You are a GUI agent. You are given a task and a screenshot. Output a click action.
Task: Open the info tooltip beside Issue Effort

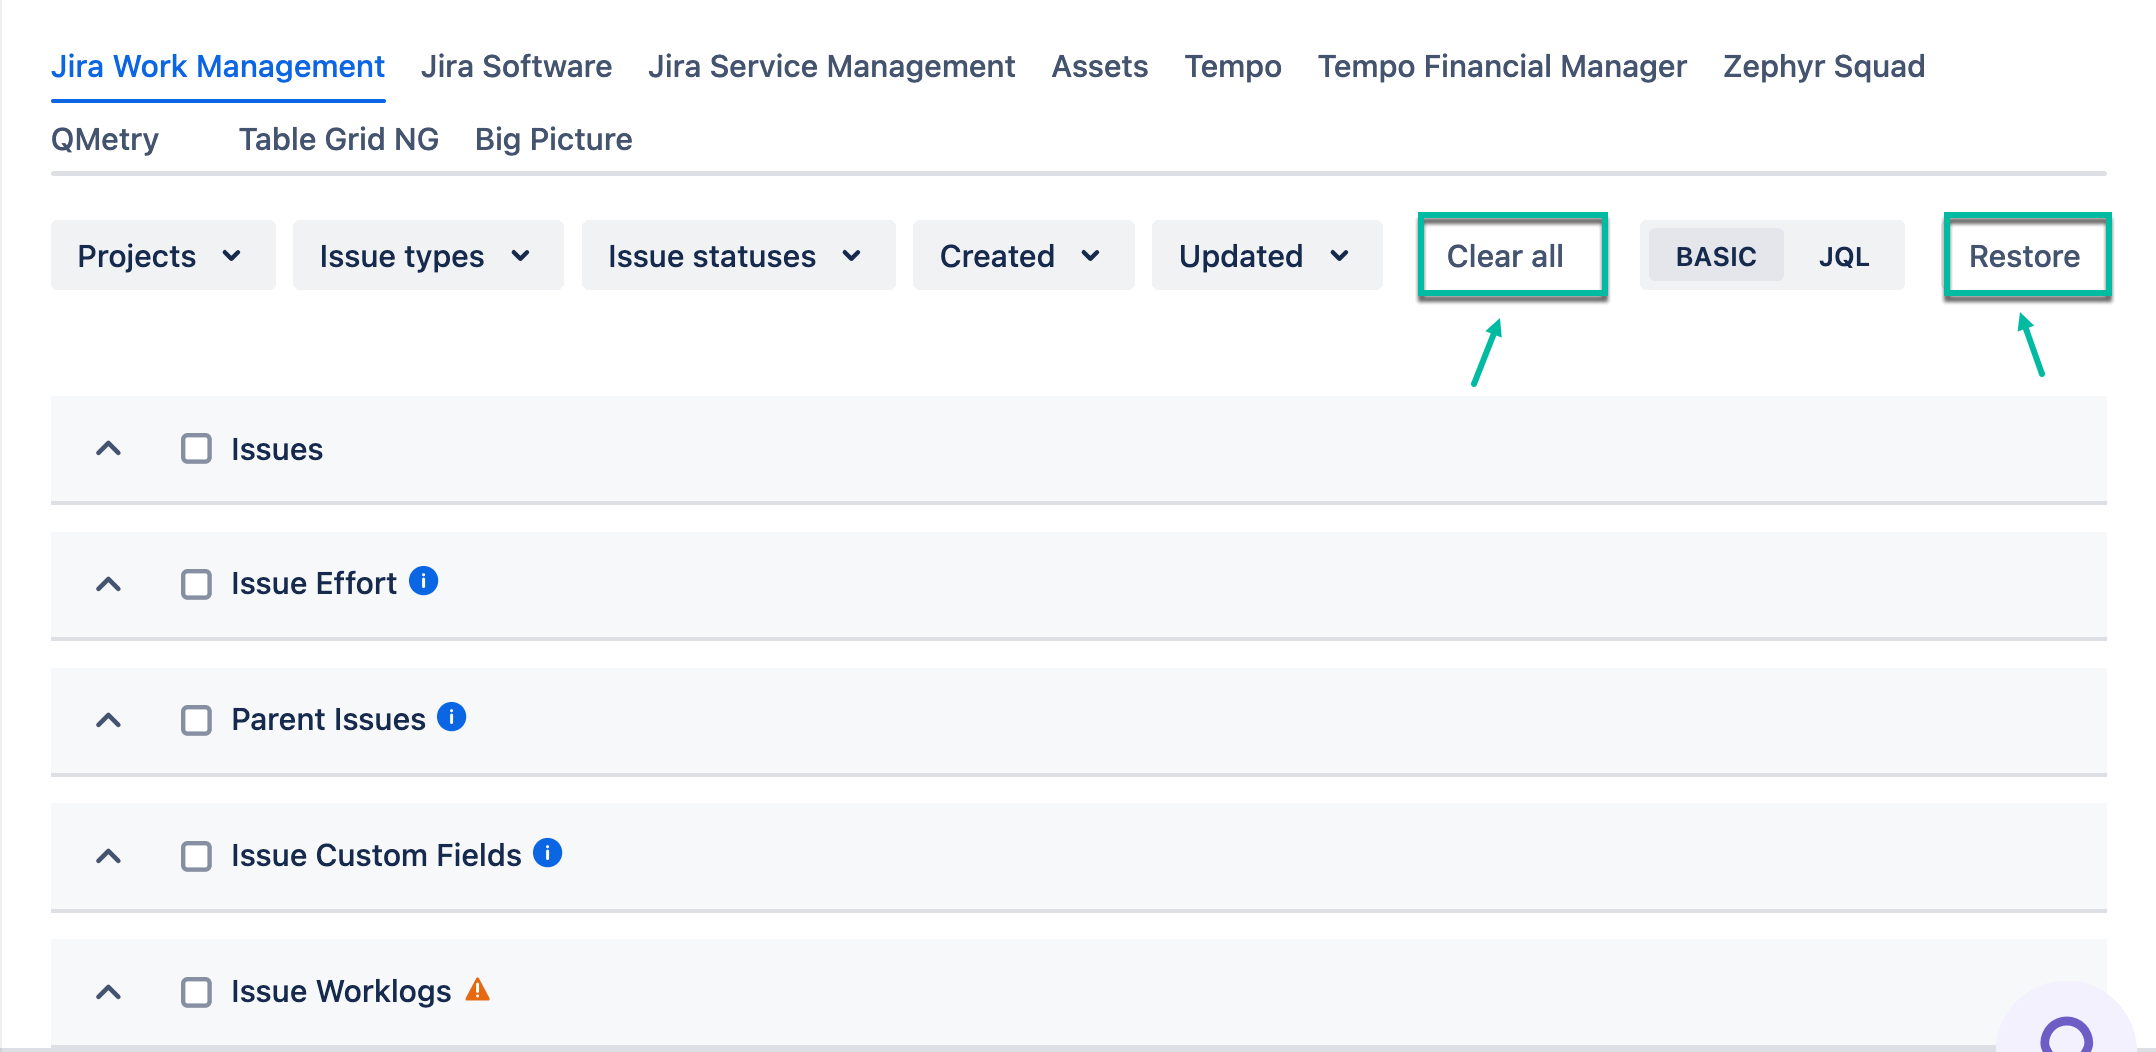[423, 581]
